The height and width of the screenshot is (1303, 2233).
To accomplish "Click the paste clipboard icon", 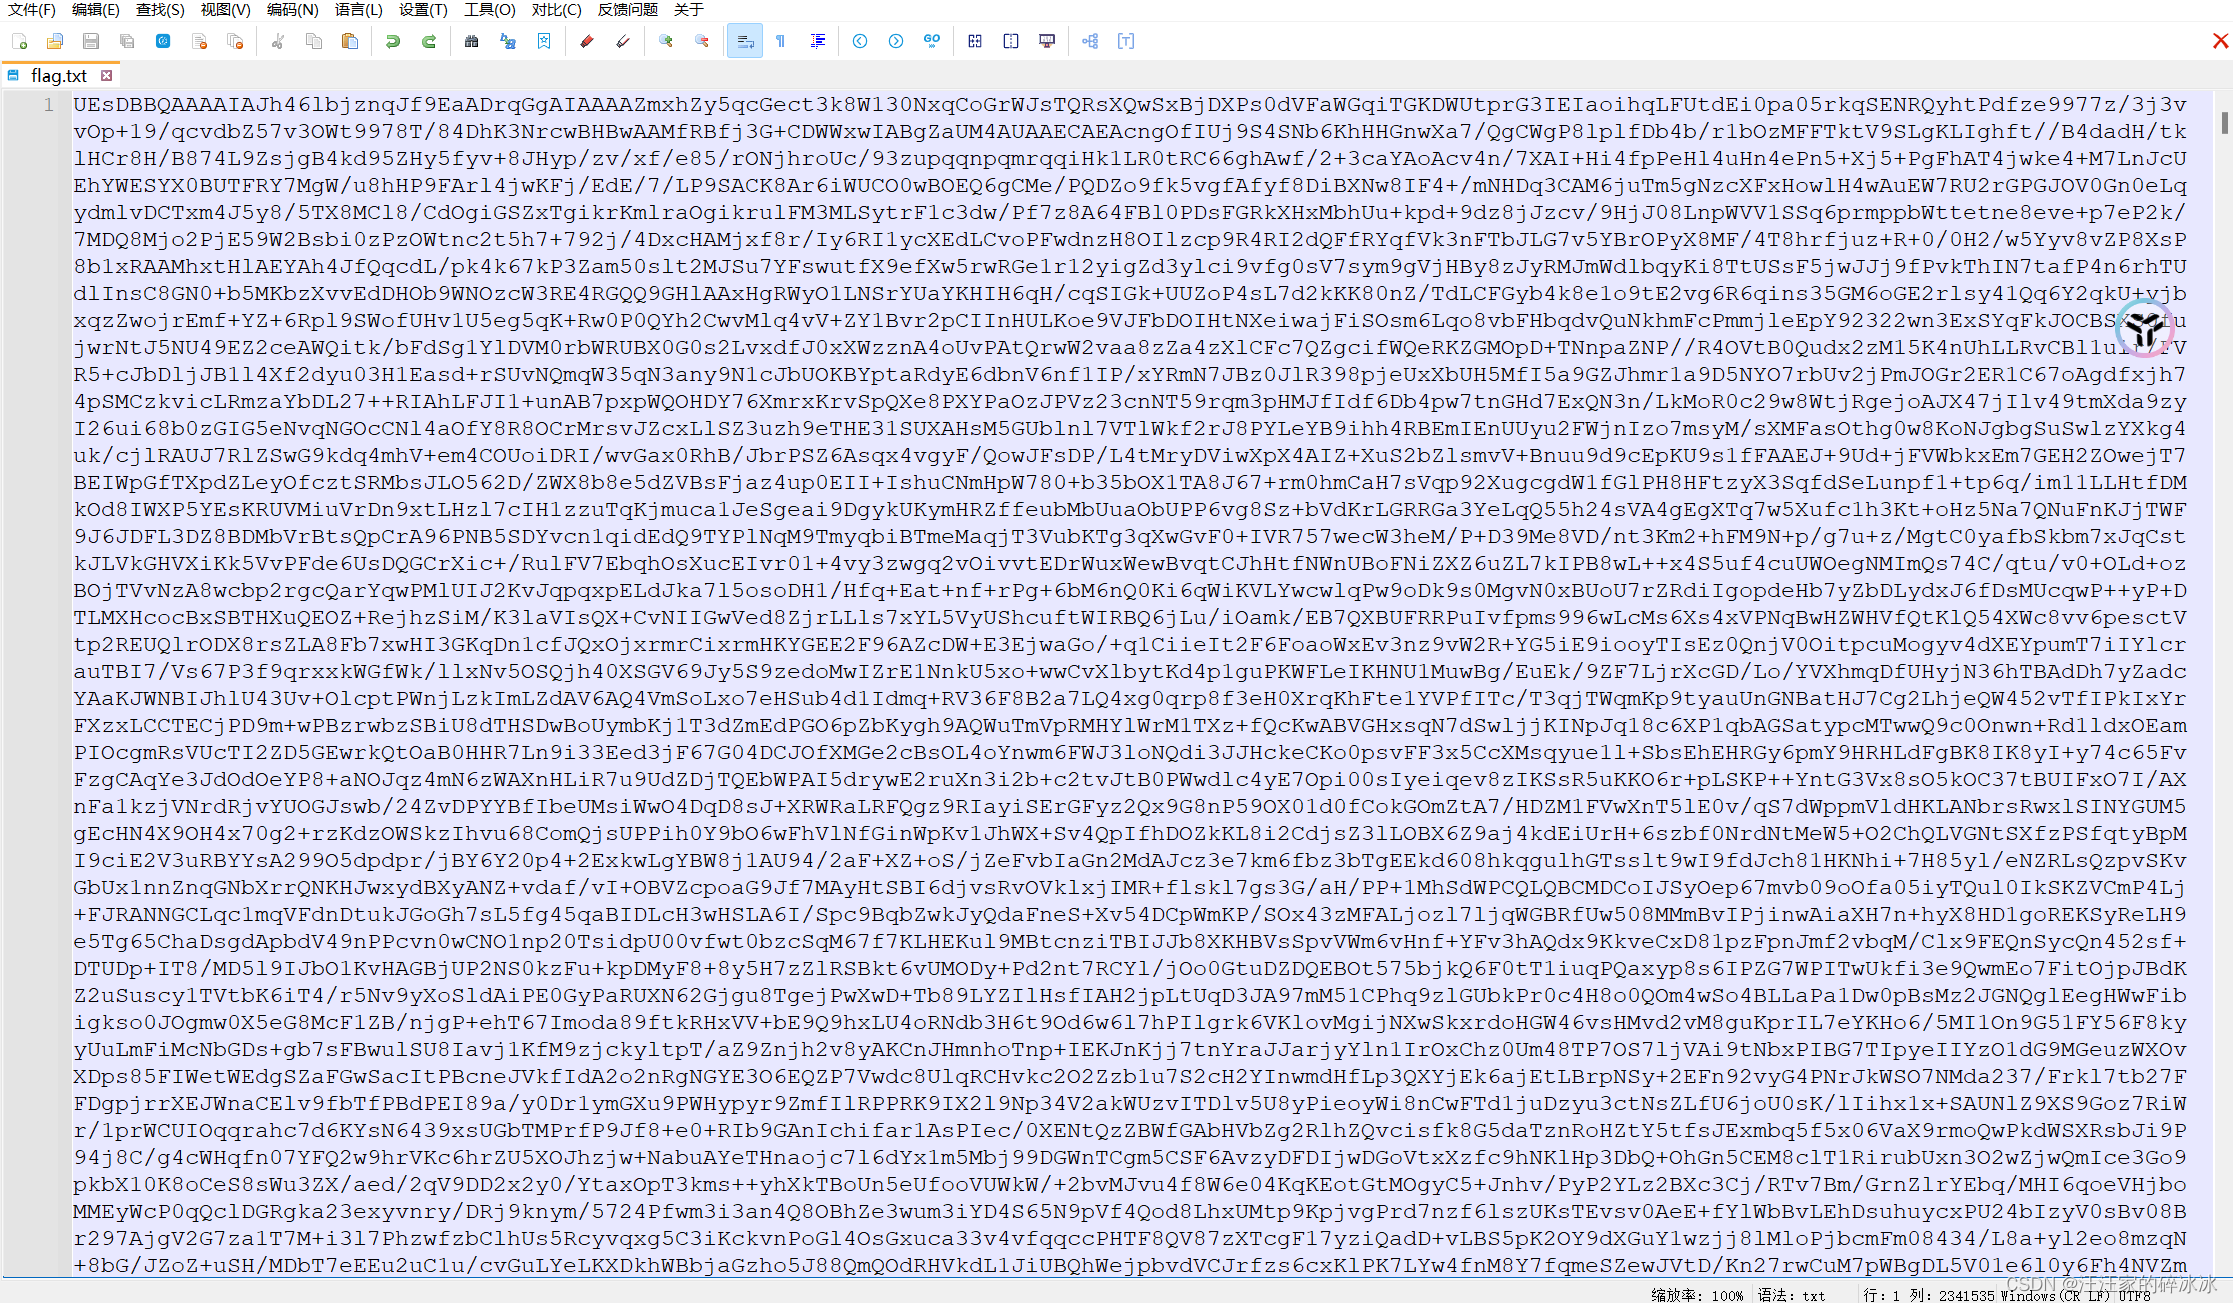I will (x=350, y=41).
